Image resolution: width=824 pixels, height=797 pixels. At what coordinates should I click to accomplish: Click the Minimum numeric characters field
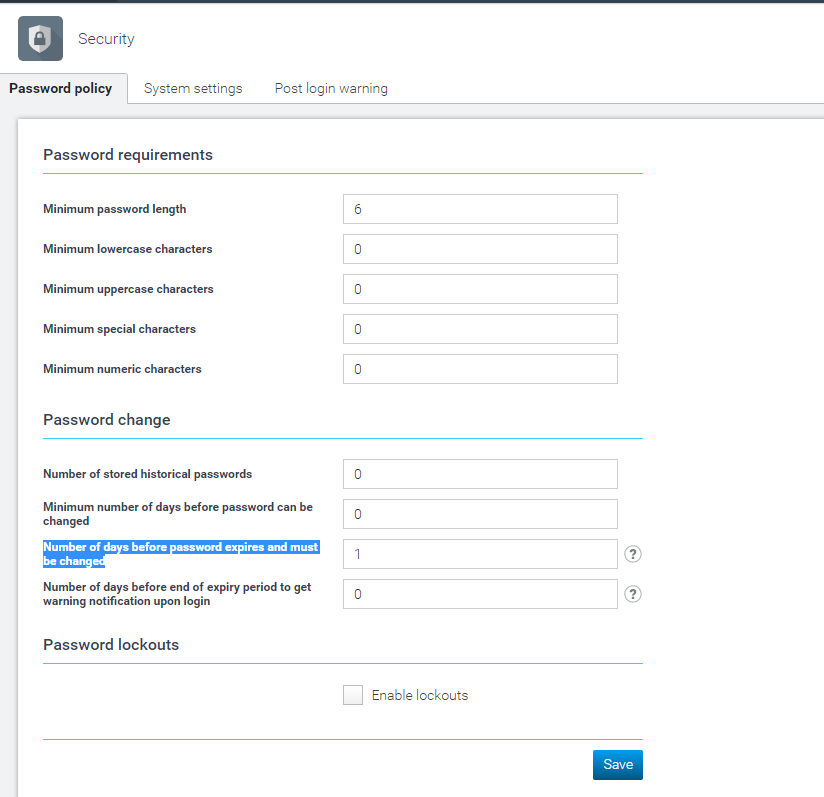pyautogui.click(x=480, y=369)
